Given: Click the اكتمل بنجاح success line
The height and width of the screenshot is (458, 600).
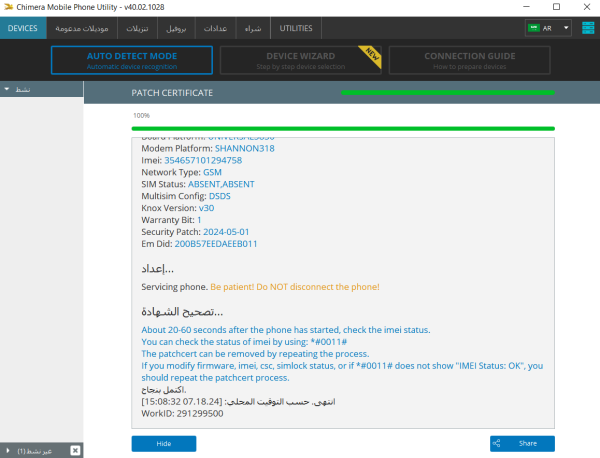Looking at the screenshot, I should (x=164, y=390).
